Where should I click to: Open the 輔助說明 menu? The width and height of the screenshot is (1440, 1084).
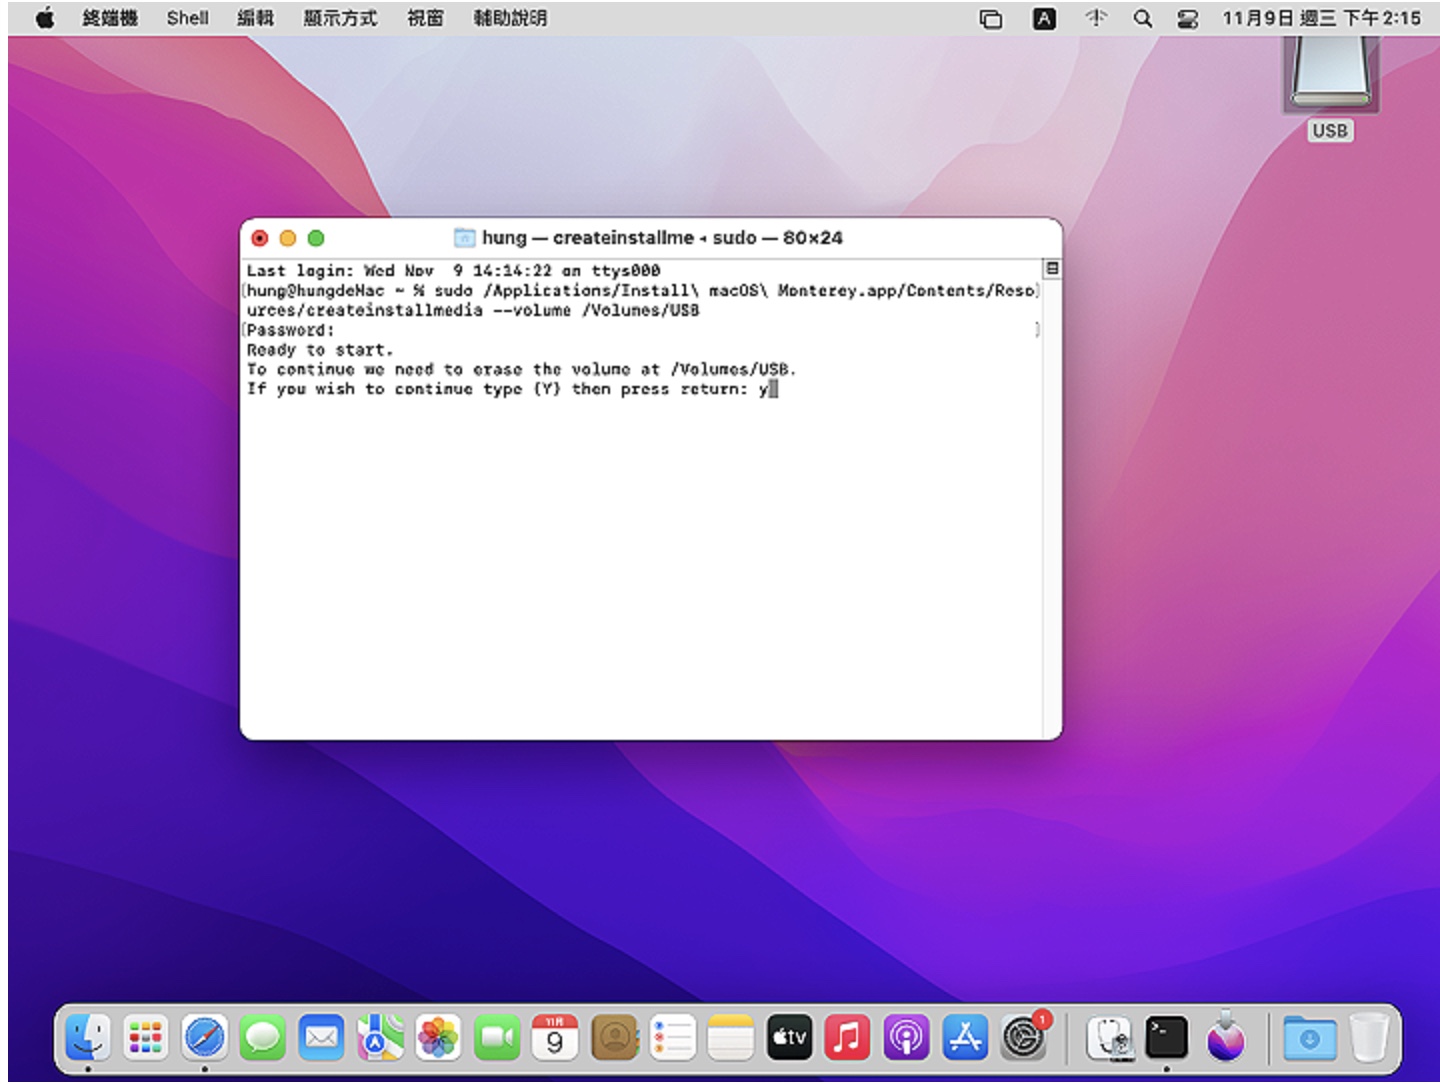(510, 18)
